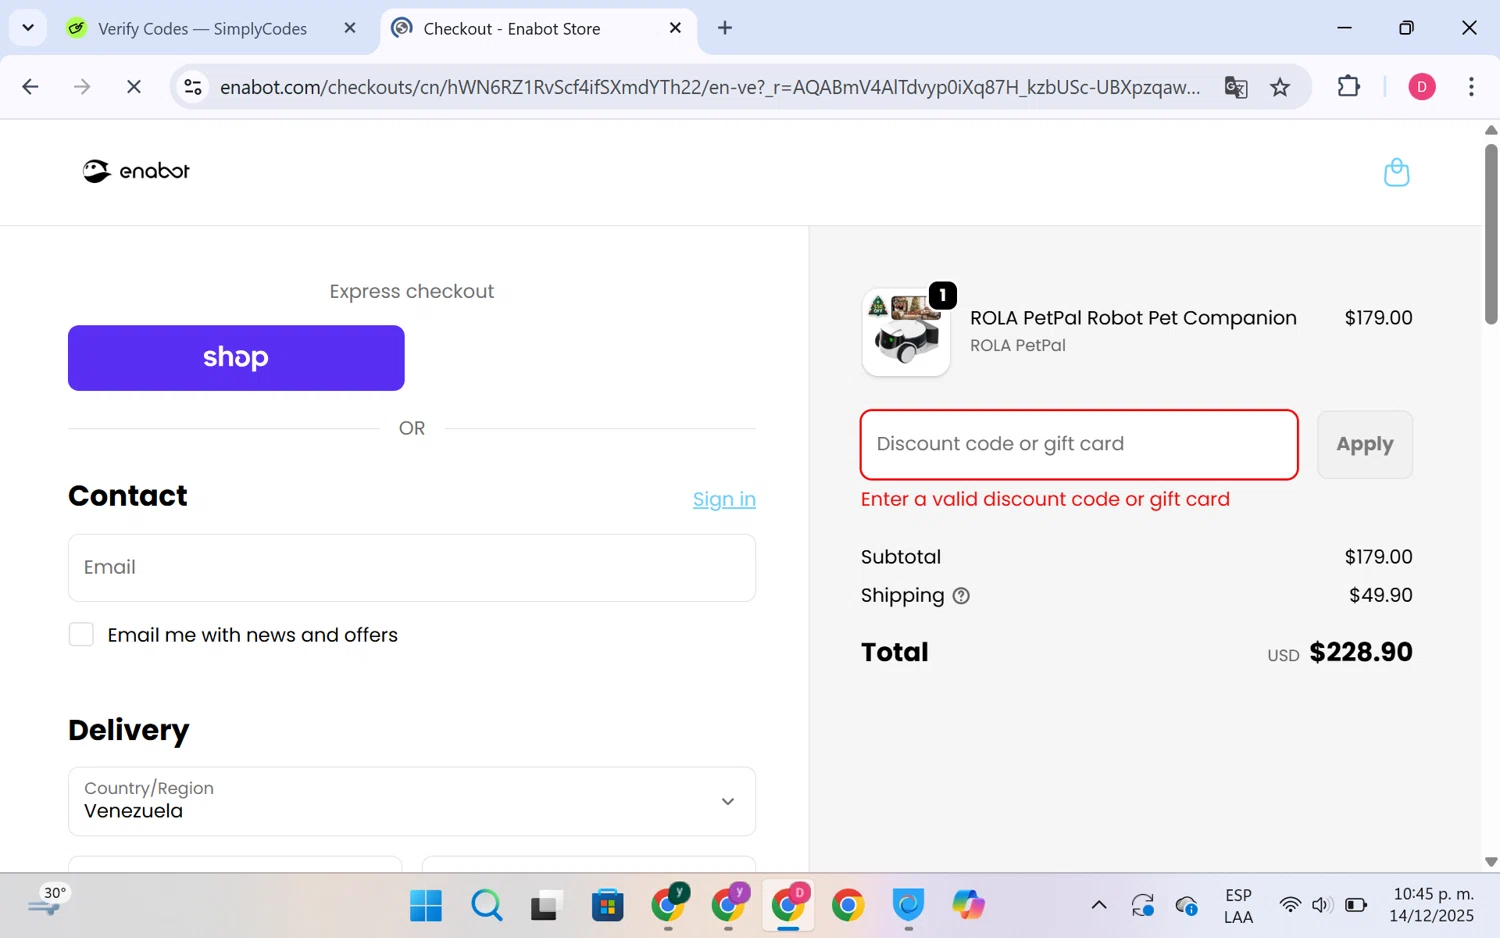Open a new browser tab

point(725,28)
